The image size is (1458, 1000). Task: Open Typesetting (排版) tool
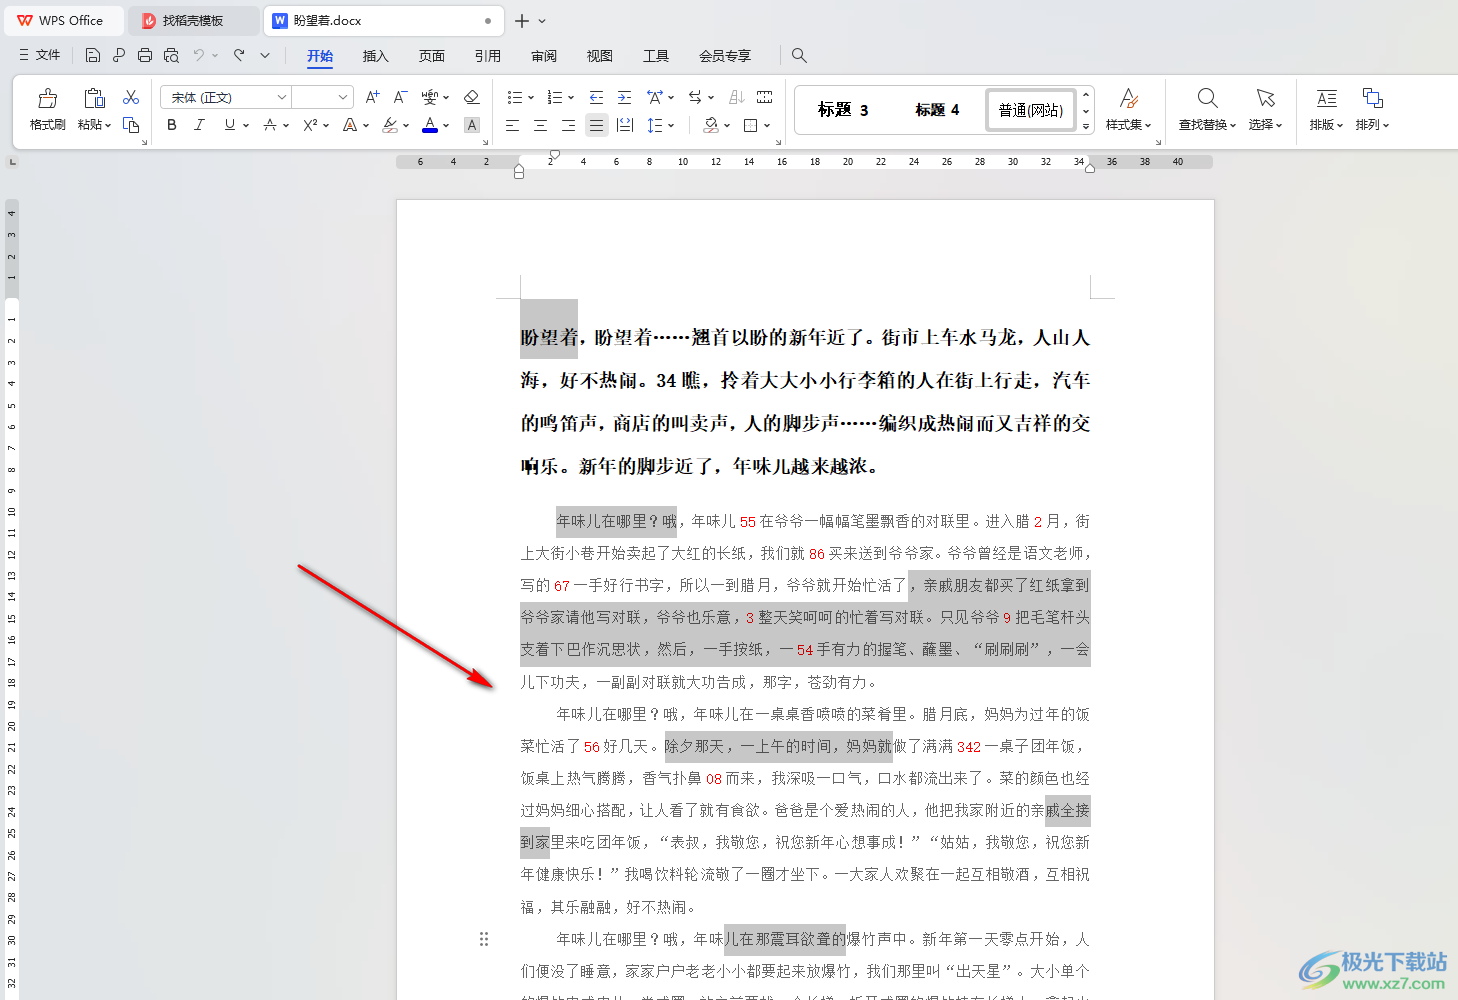[1326, 110]
